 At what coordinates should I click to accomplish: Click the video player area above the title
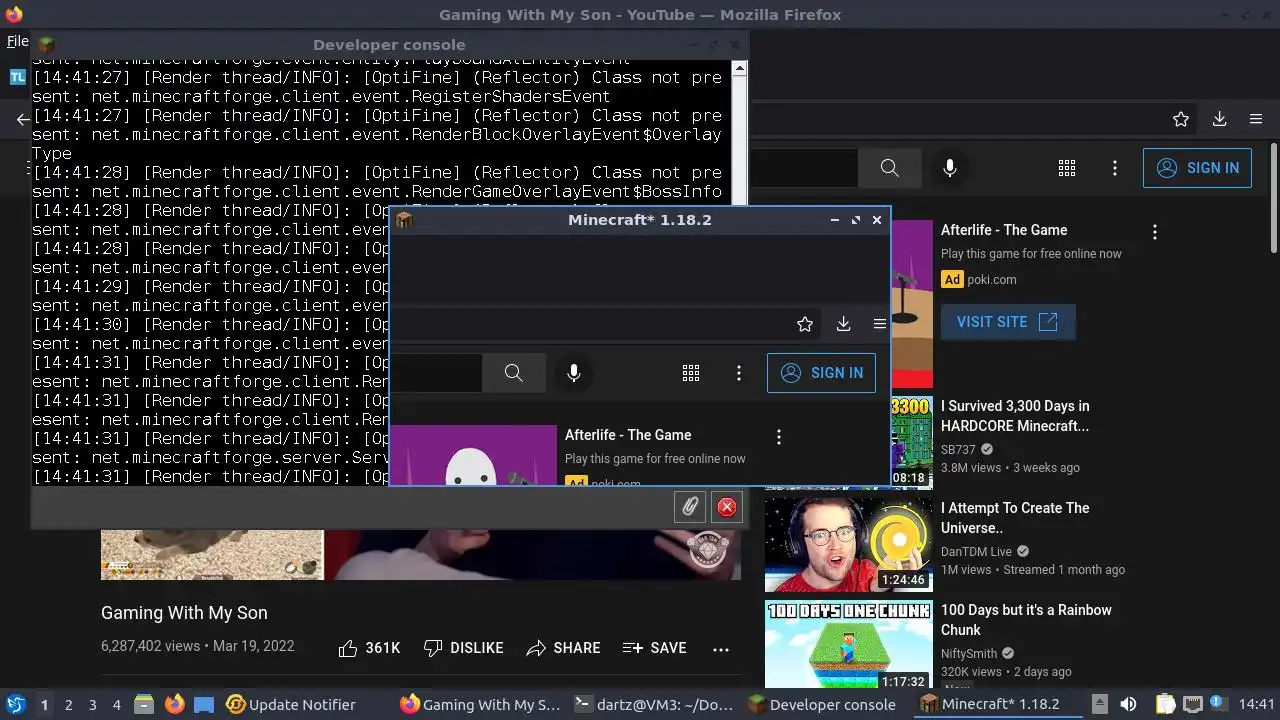point(420,555)
